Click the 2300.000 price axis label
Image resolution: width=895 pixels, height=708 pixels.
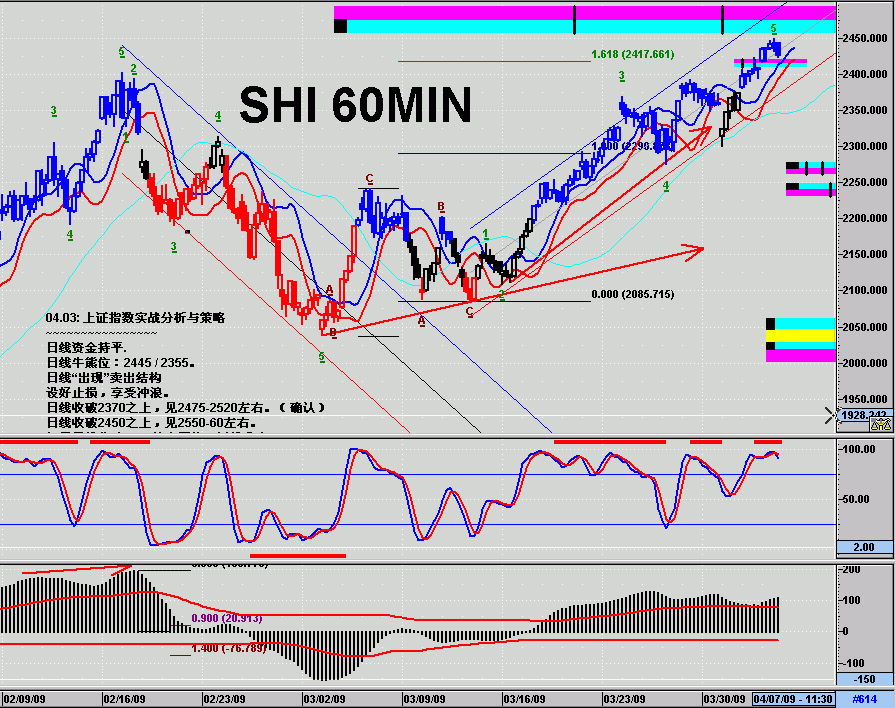point(865,146)
